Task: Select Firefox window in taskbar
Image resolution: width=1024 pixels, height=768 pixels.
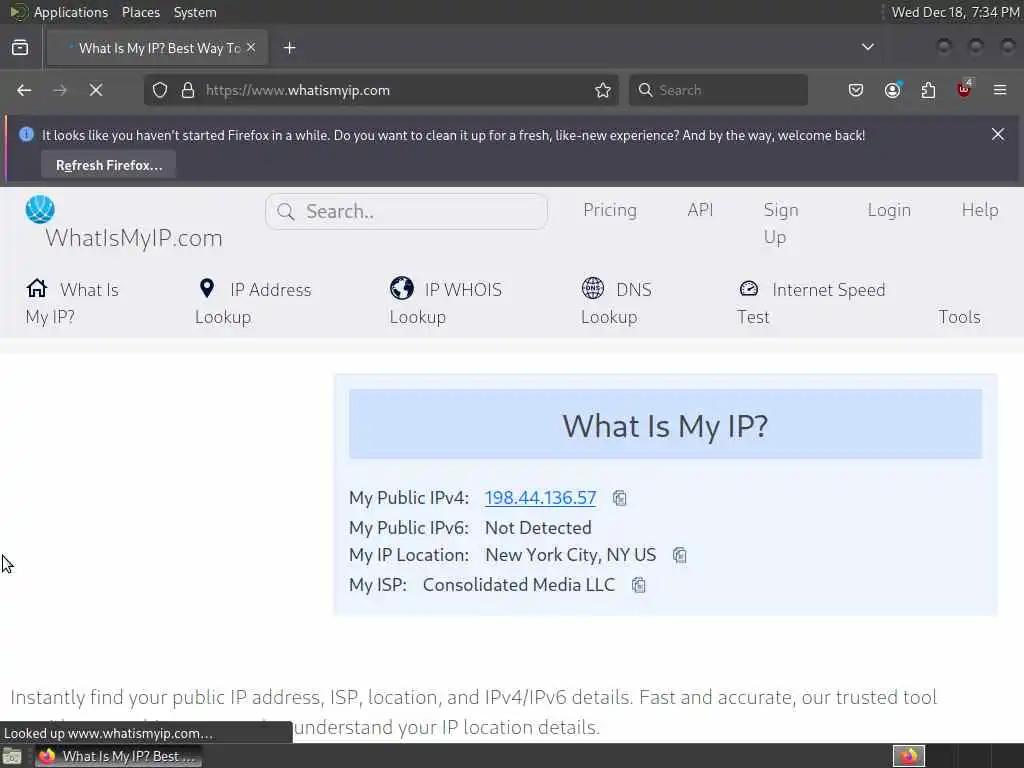Action: (x=118, y=756)
